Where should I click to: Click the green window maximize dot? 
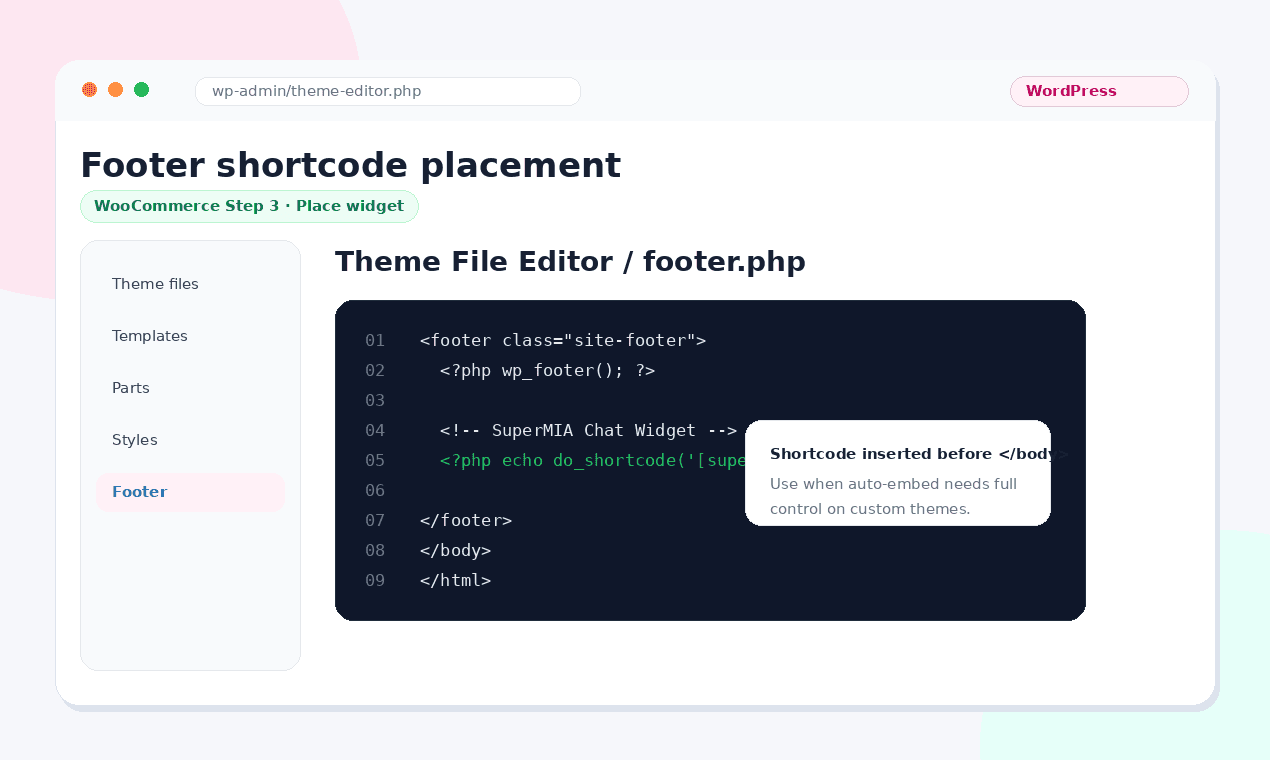click(x=141, y=90)
